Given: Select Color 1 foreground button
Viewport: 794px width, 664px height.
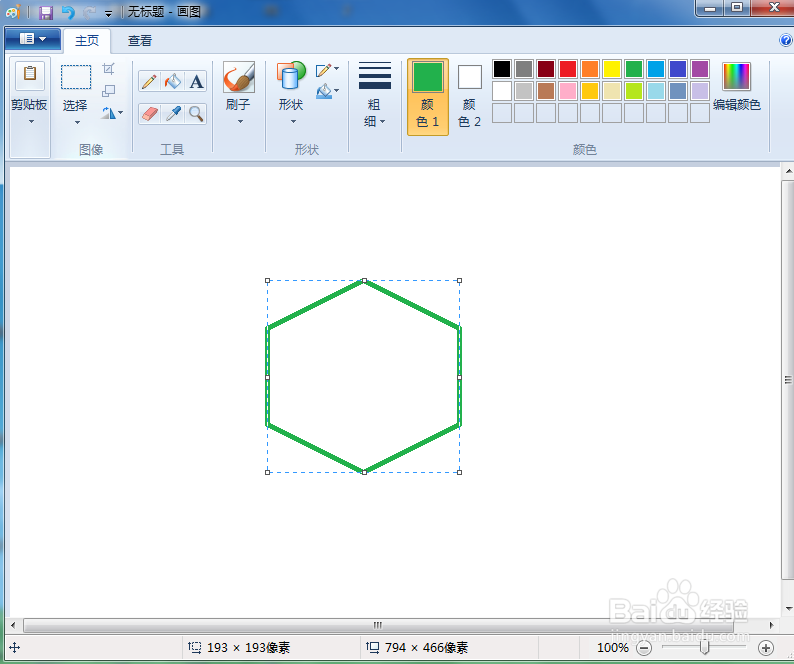Looking at the screenshot, I should click(x=427, y=97).
